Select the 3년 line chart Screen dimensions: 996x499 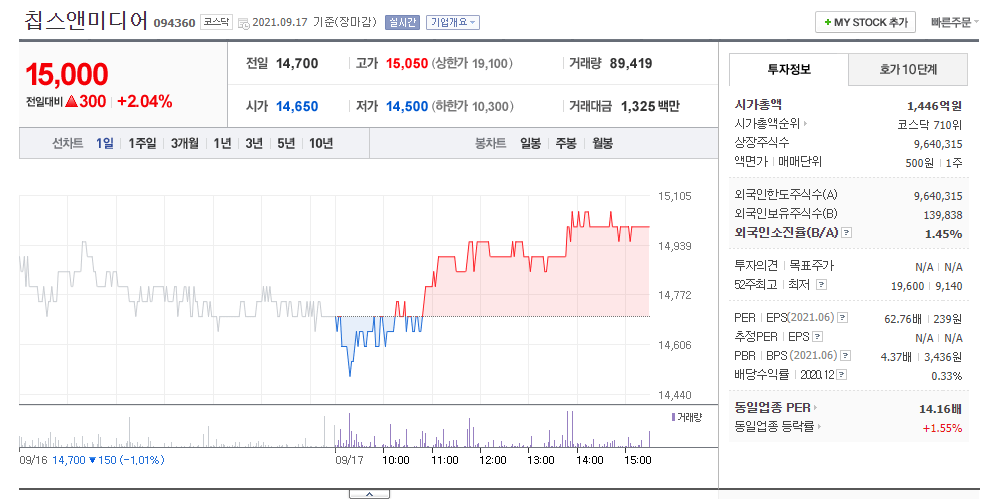(254, 143)
